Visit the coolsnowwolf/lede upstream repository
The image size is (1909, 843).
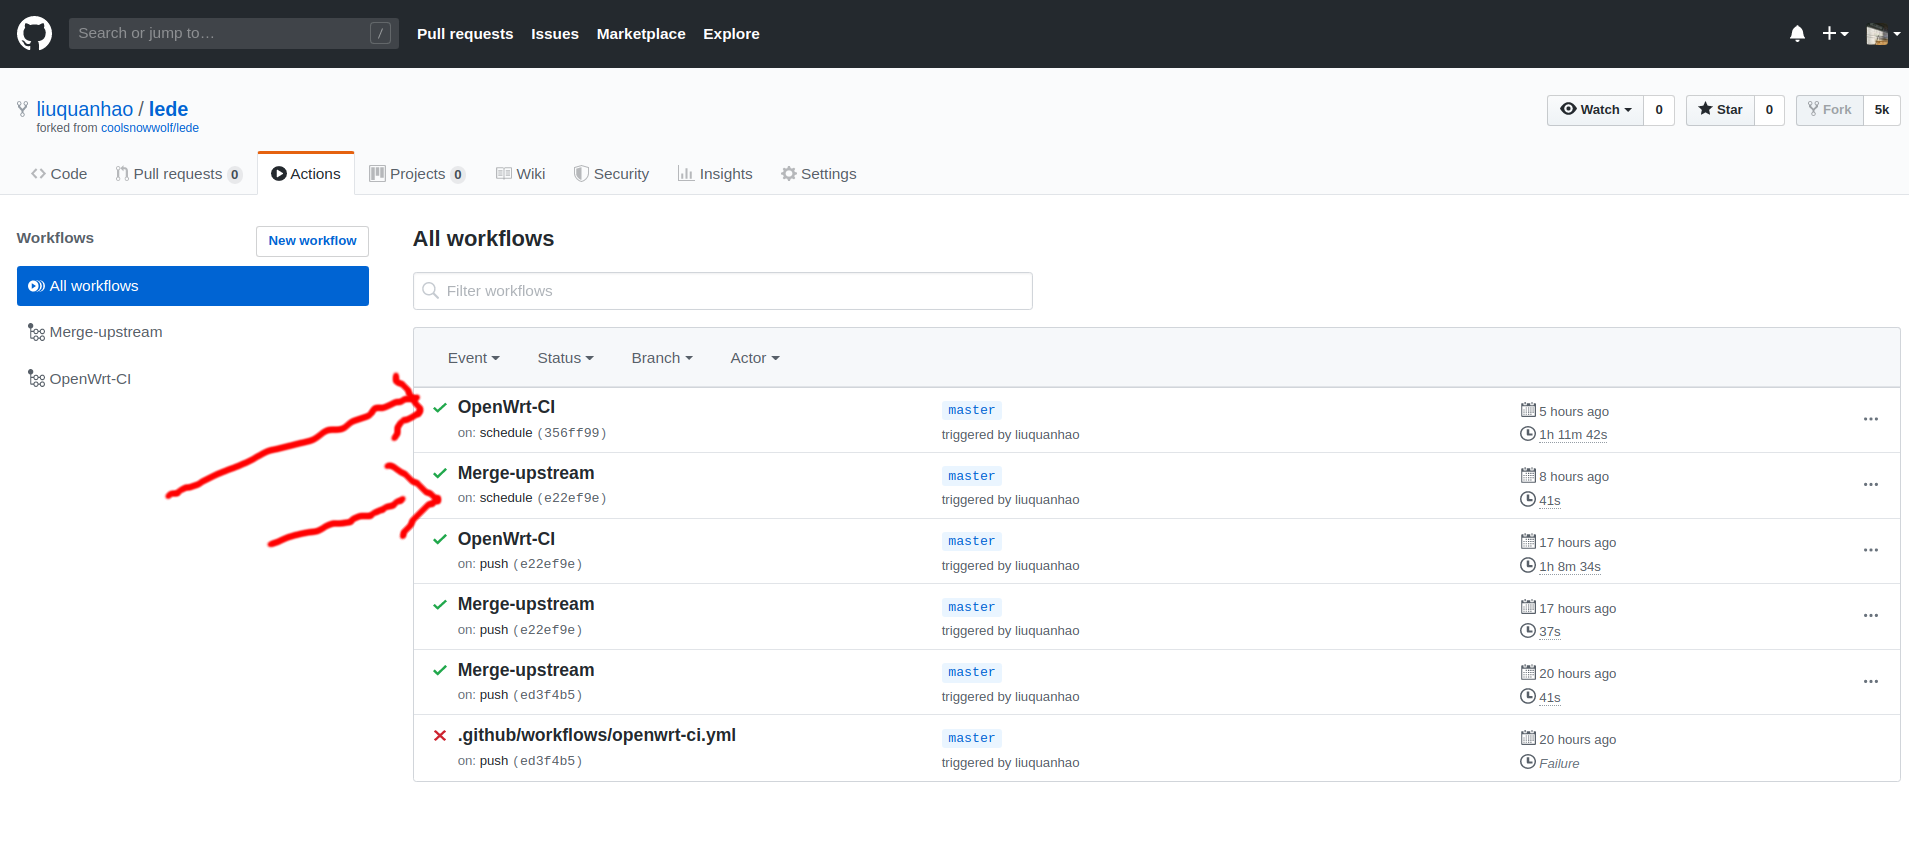(150, 128)
